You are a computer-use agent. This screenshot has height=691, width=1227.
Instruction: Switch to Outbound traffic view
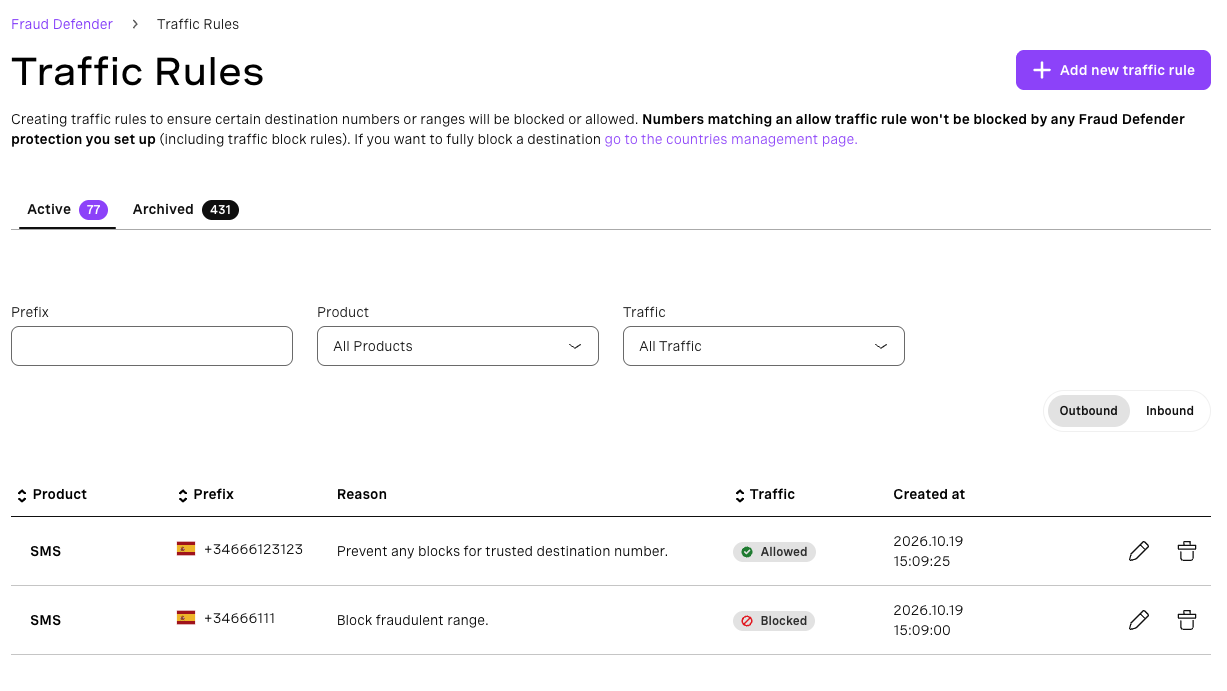(x=1088, y=411)
